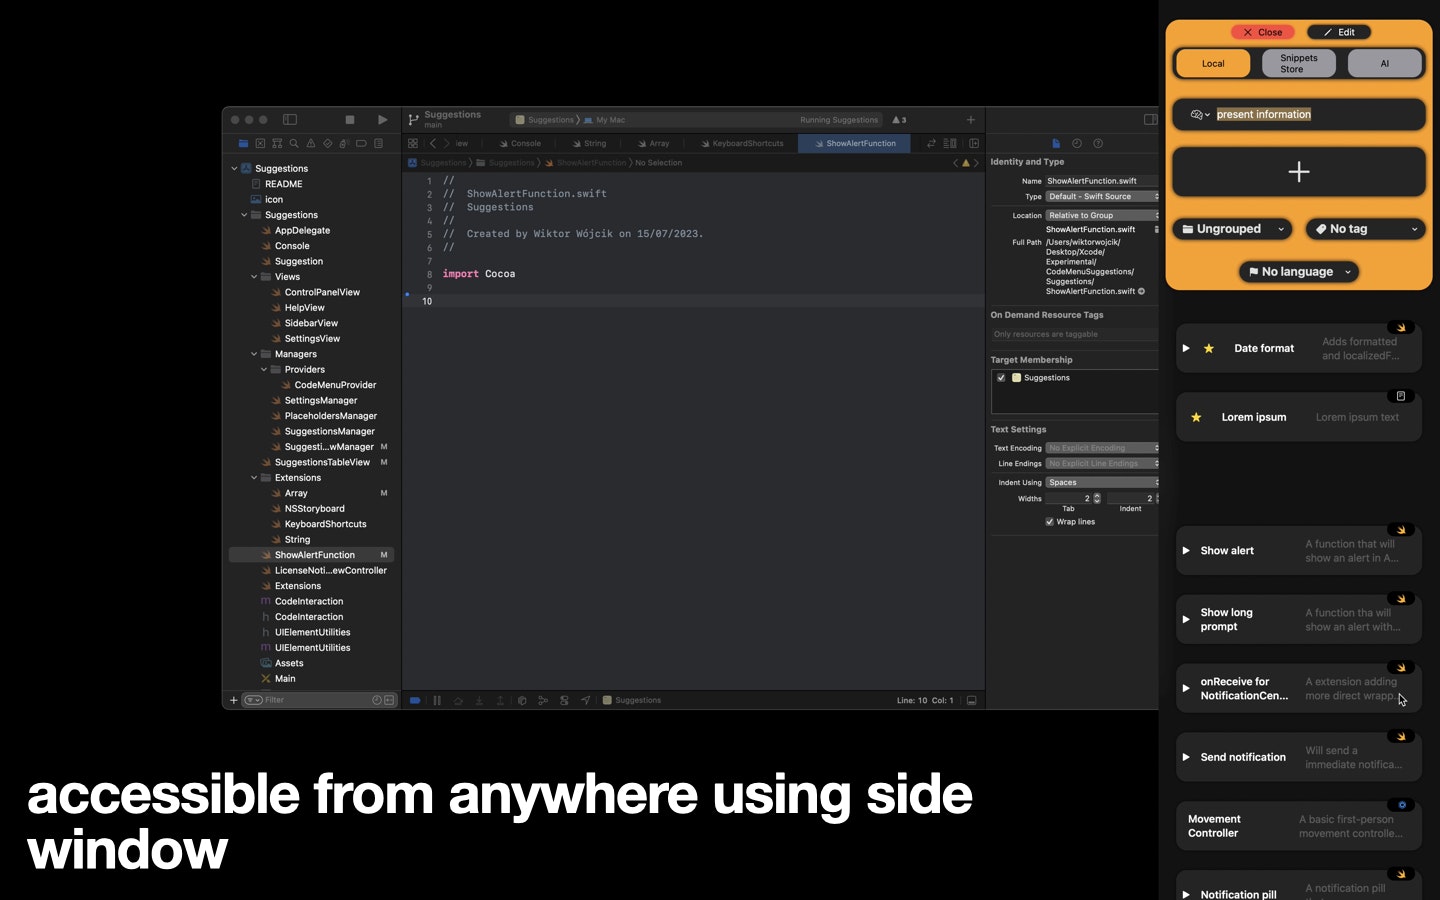This screenshot has height=900, width=1440.
Task: Open the onReceive for NotificationCenter snippet
Action: coord(1299,689)
